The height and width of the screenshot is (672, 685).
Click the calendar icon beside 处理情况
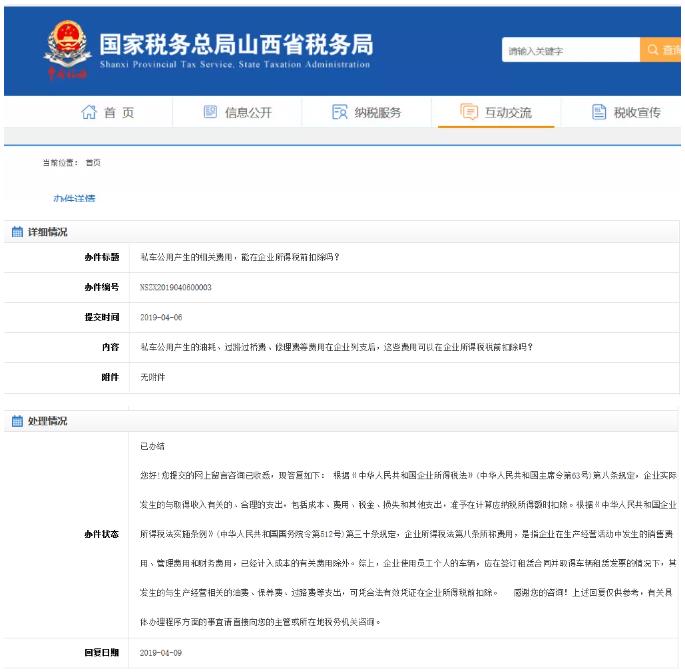pos(17,421)
